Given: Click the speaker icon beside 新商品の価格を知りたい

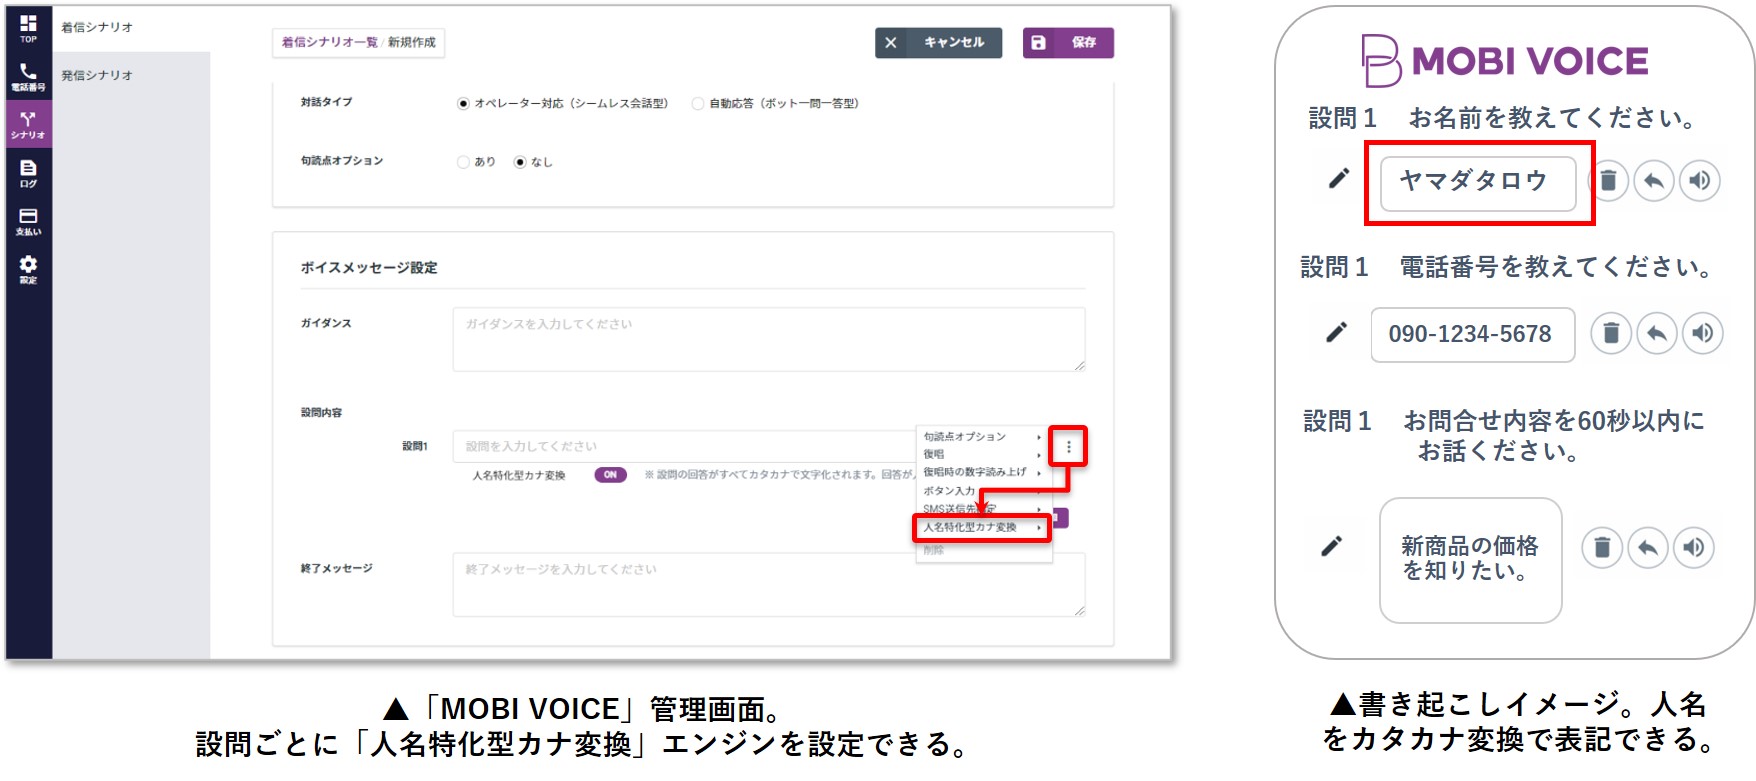Looking at the screenshot, I should click(x=1694, y=547).
